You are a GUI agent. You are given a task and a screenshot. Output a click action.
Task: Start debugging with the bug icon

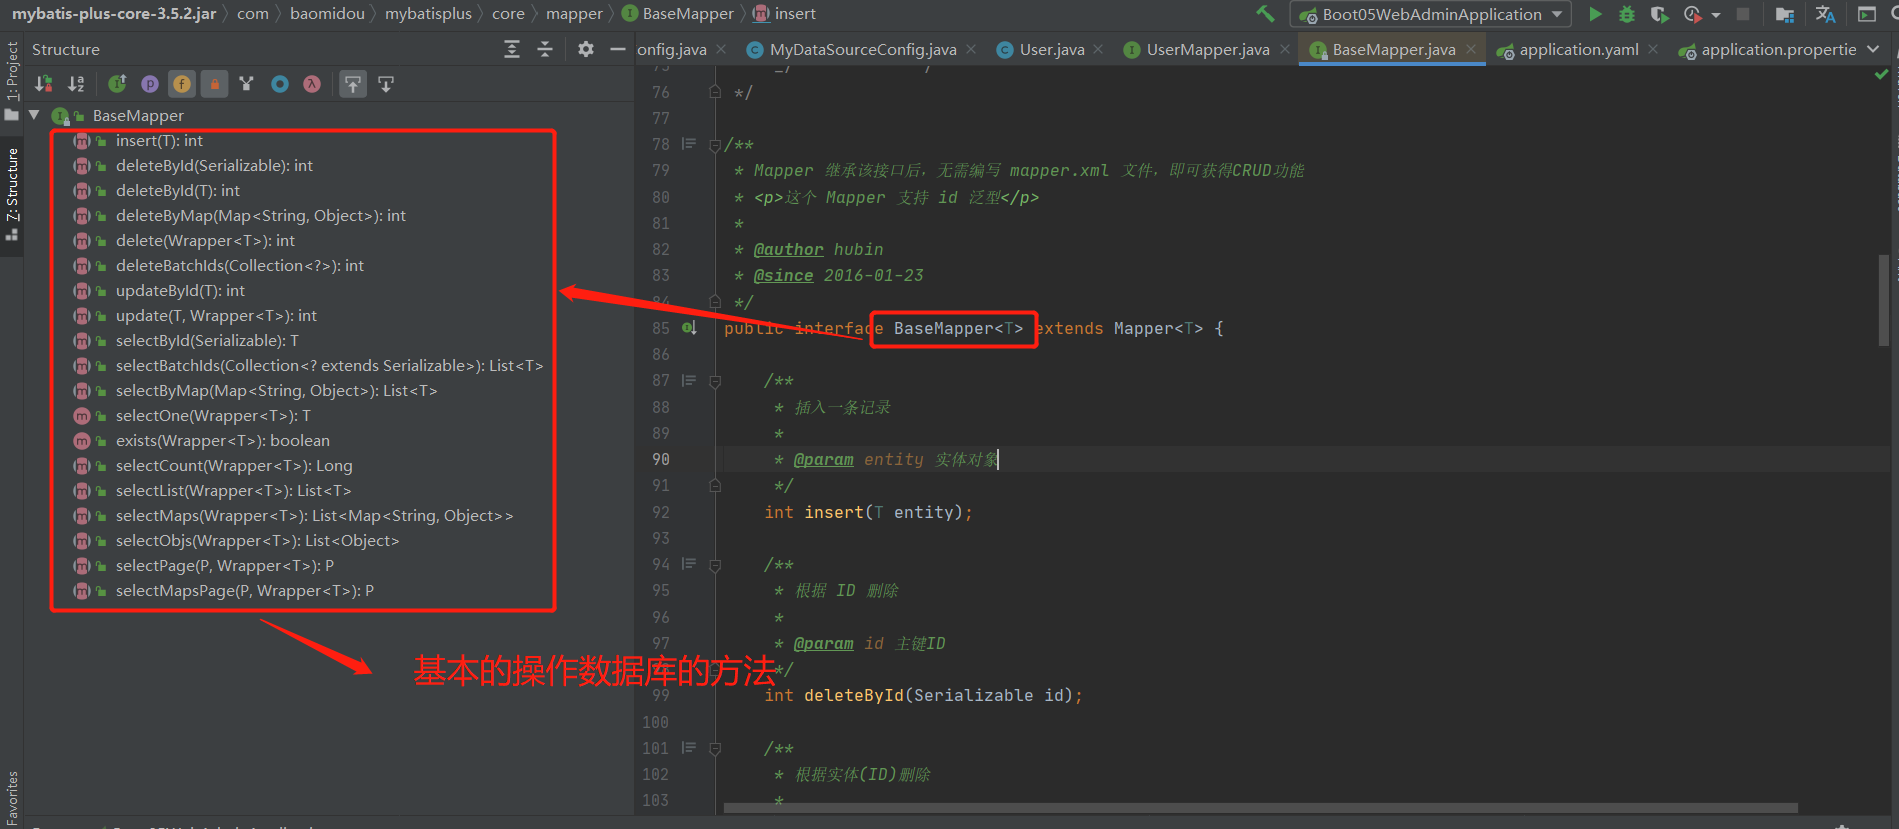pyautogui.click(x=1627, y=14)
